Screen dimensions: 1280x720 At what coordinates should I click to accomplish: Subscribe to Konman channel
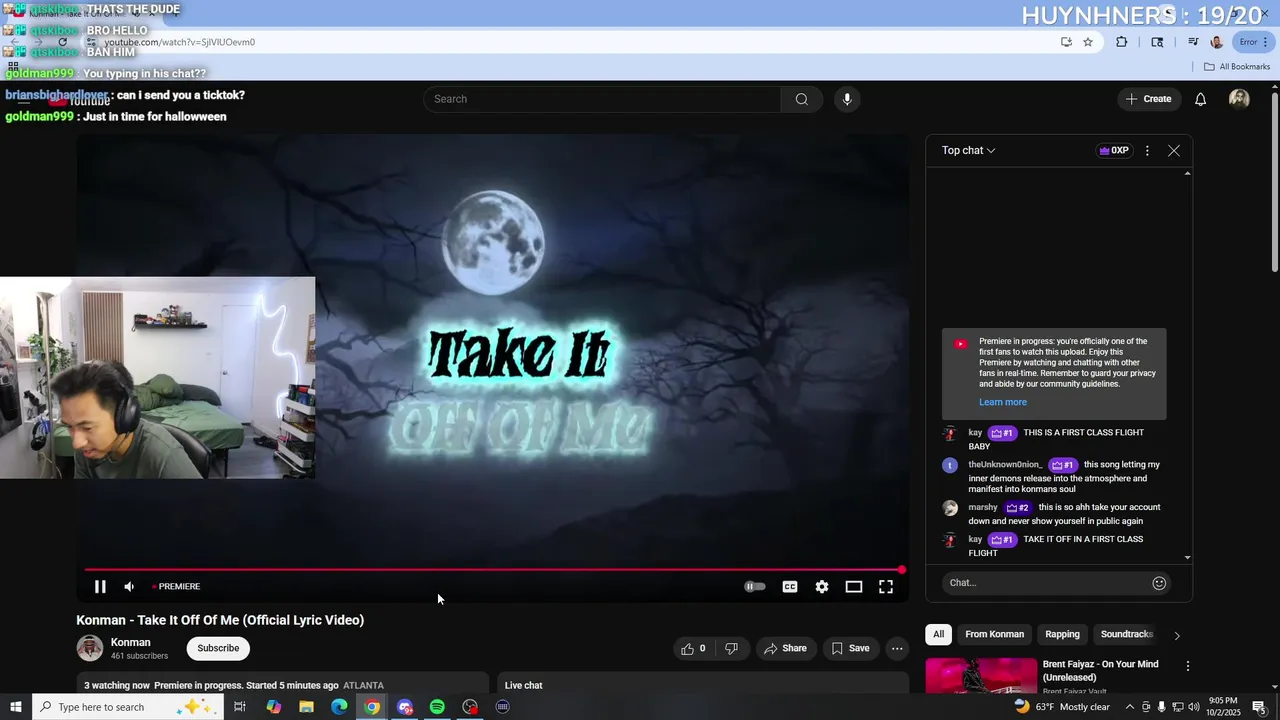tap(218, 648)
